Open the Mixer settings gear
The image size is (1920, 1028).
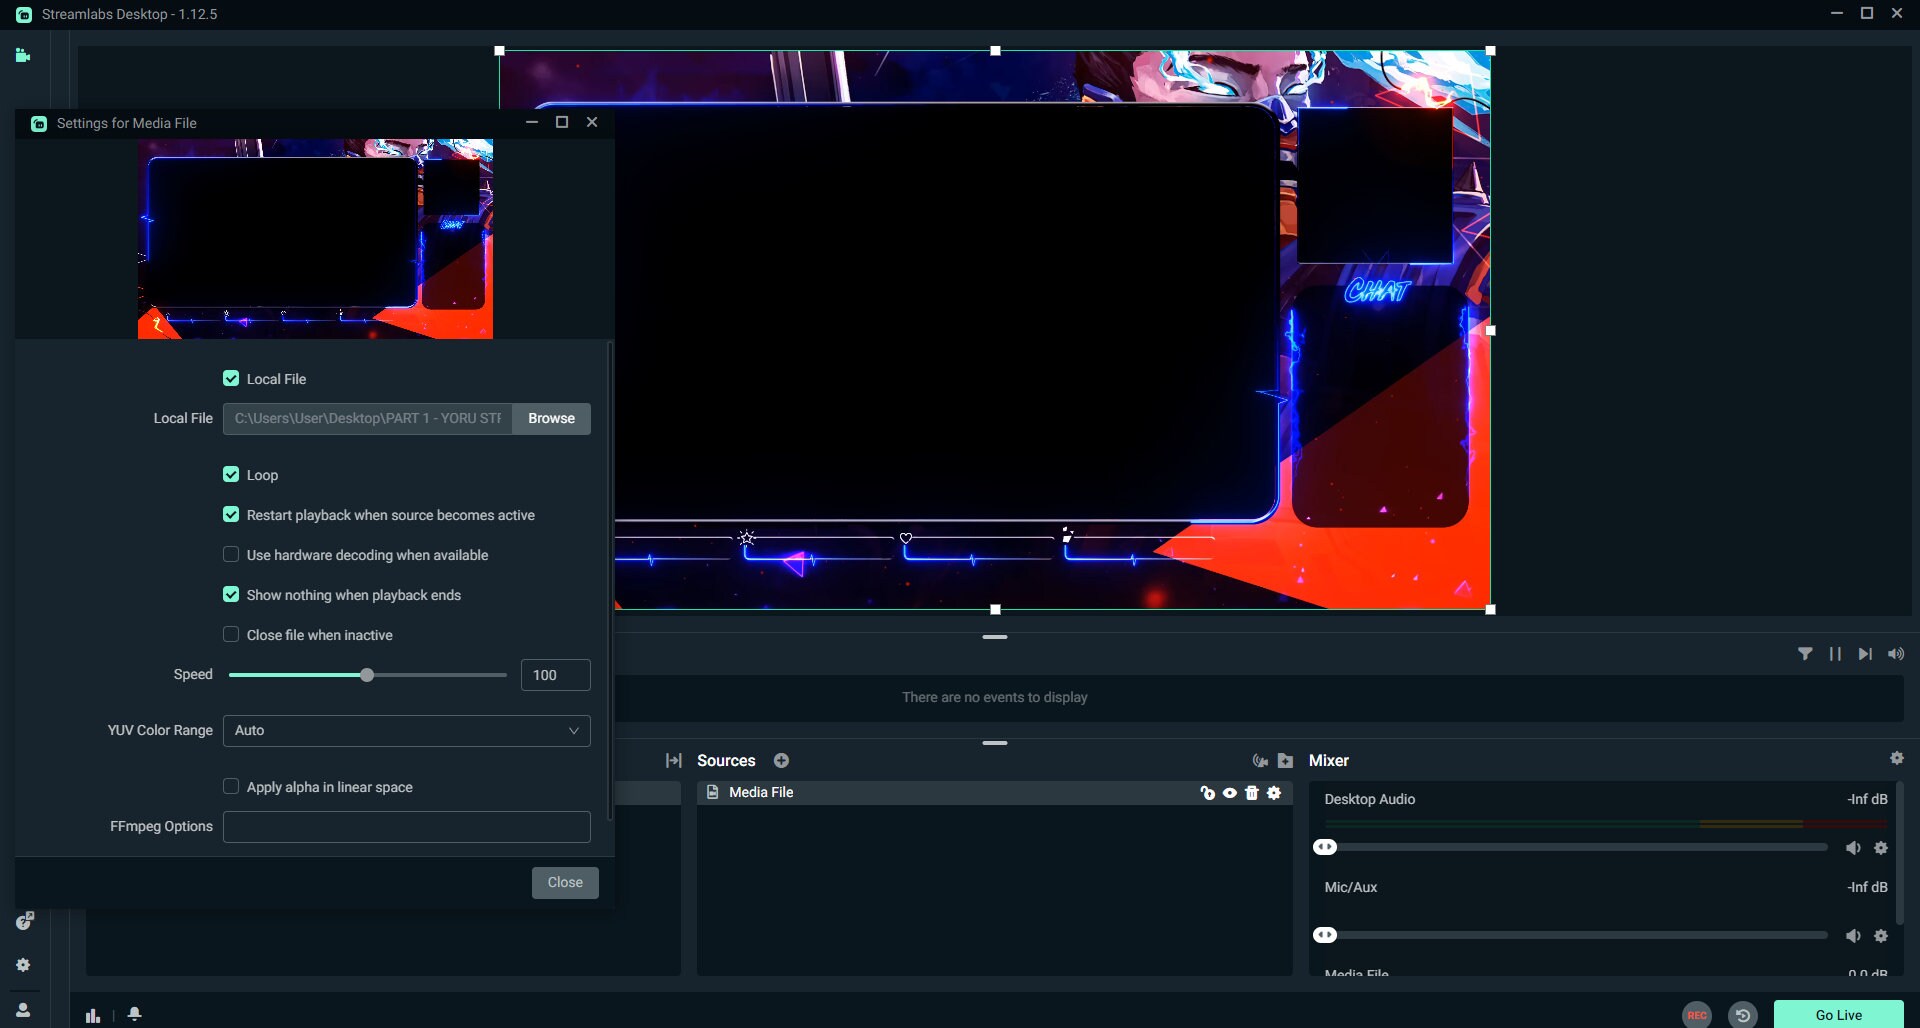[x=1897, y=758]
